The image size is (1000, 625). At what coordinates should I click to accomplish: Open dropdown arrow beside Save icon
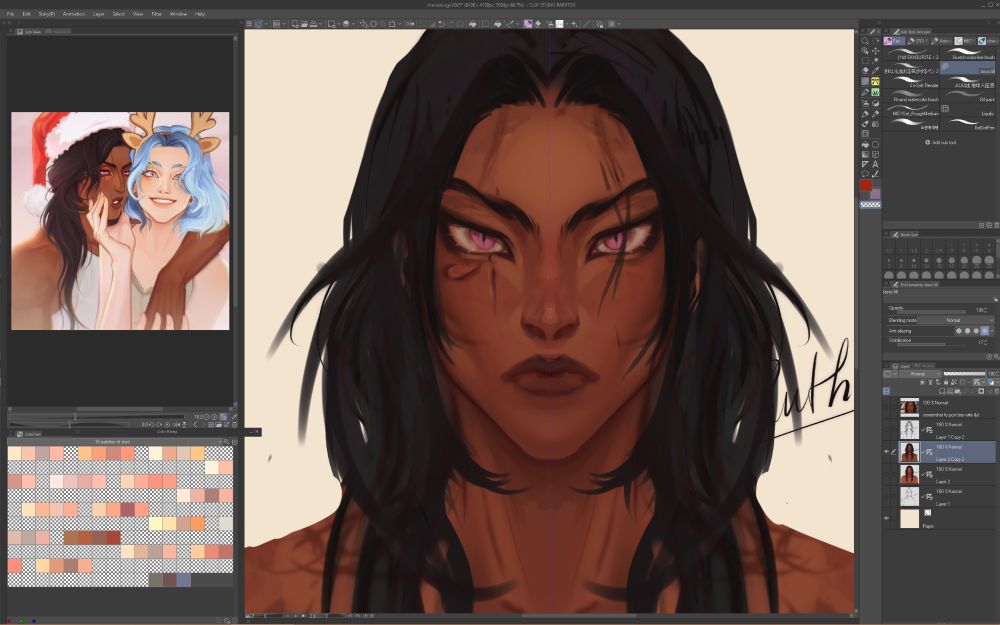pos(321,24)
